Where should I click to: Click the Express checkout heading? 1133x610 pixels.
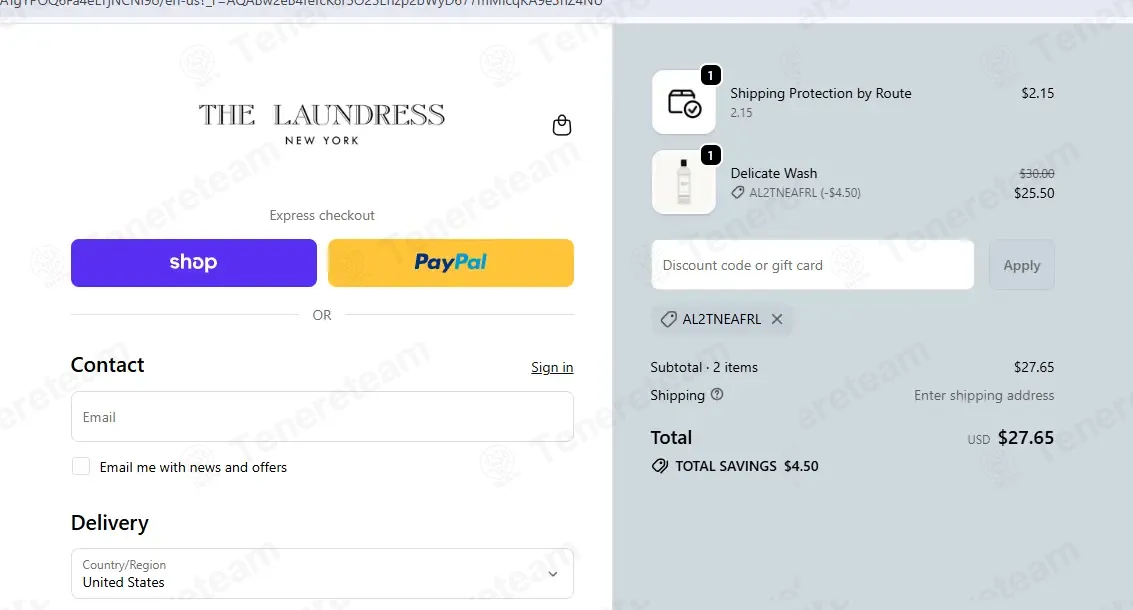click(x=322, y=215)
